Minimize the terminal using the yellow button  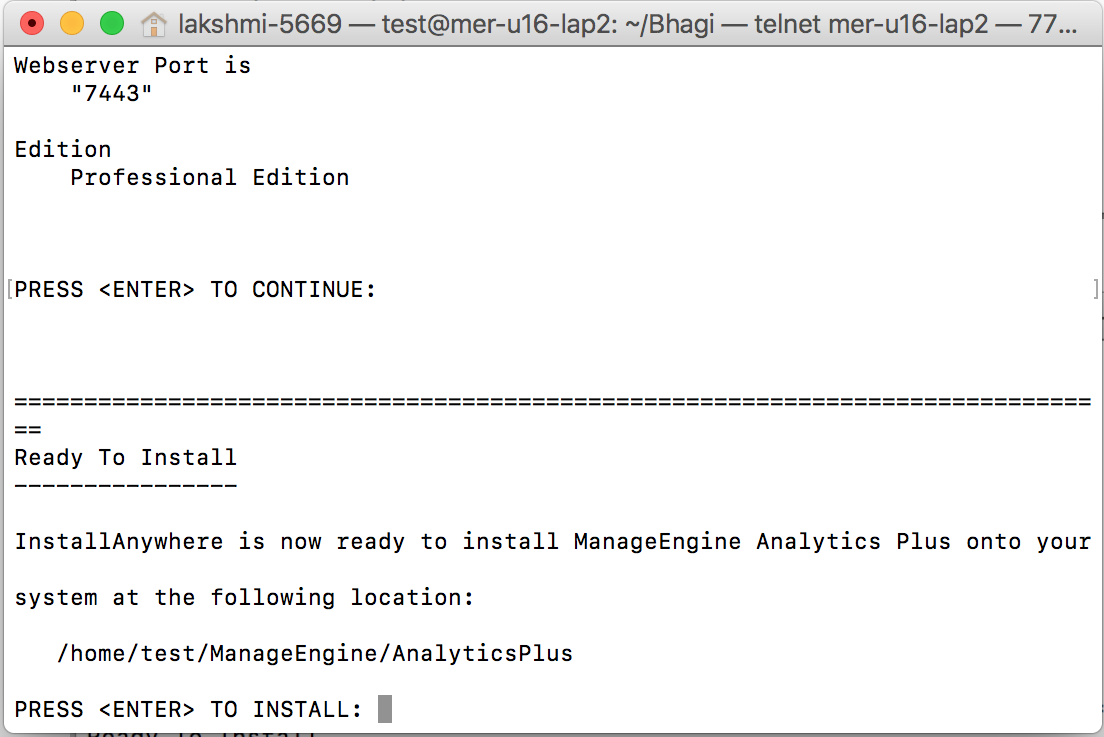tap(72, 23)
